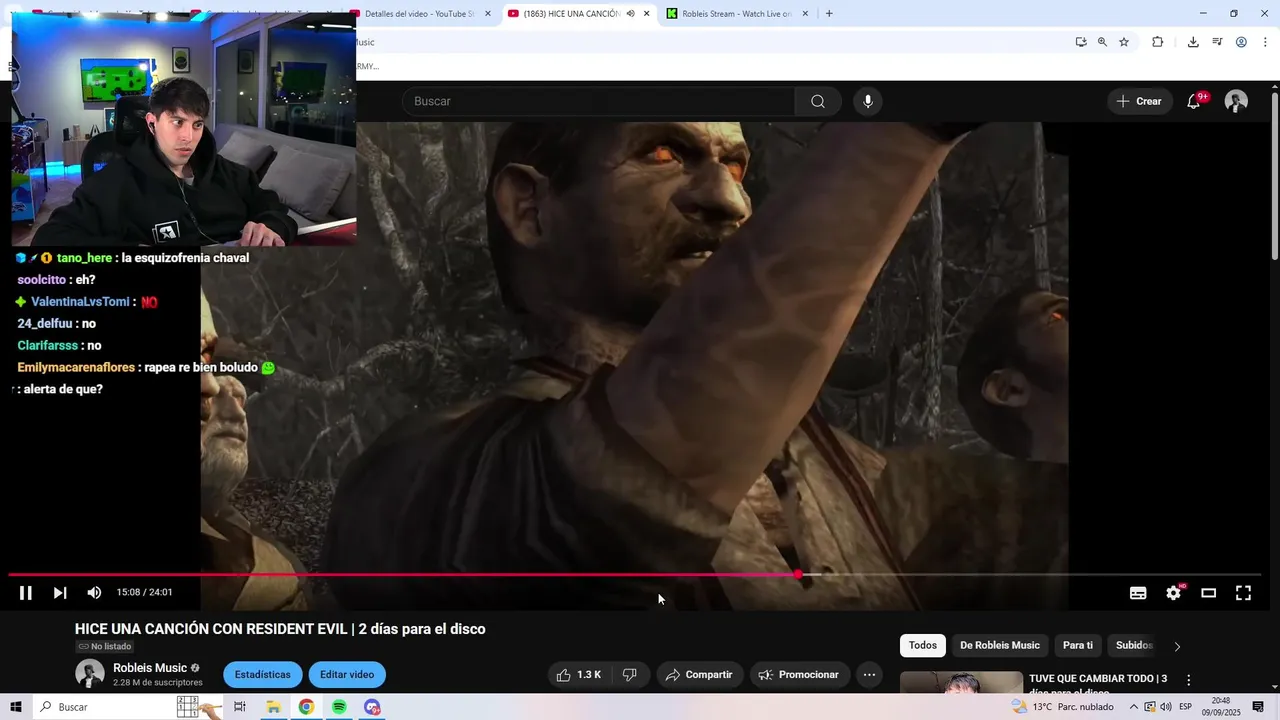
Task: Focus the Buscar search field on YouTube
Action: coord(598,101)
